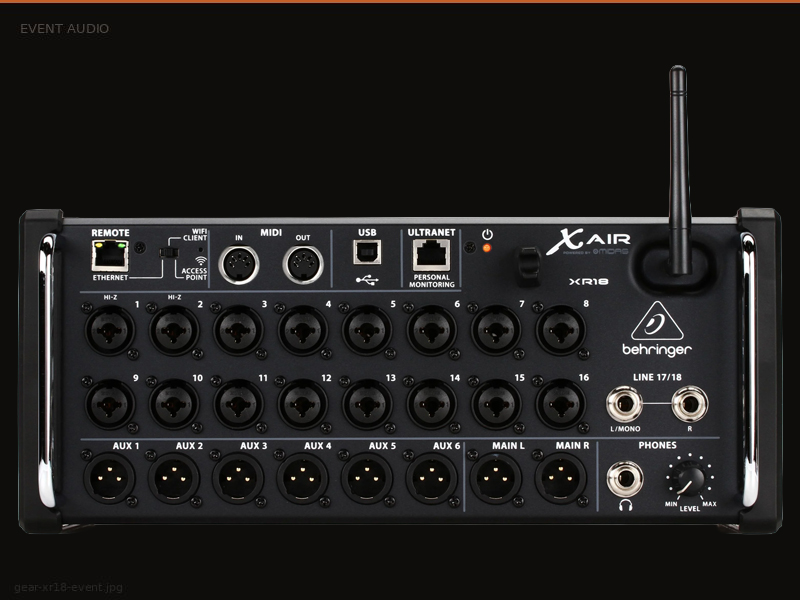The width and height of the screenshot is (800, 600).
Task: Click the MAIN R XLR output
Action: [x=560, y=479]
